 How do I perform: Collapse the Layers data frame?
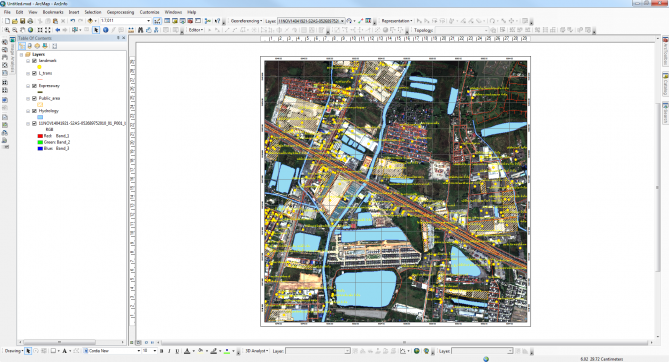point(21,55)
